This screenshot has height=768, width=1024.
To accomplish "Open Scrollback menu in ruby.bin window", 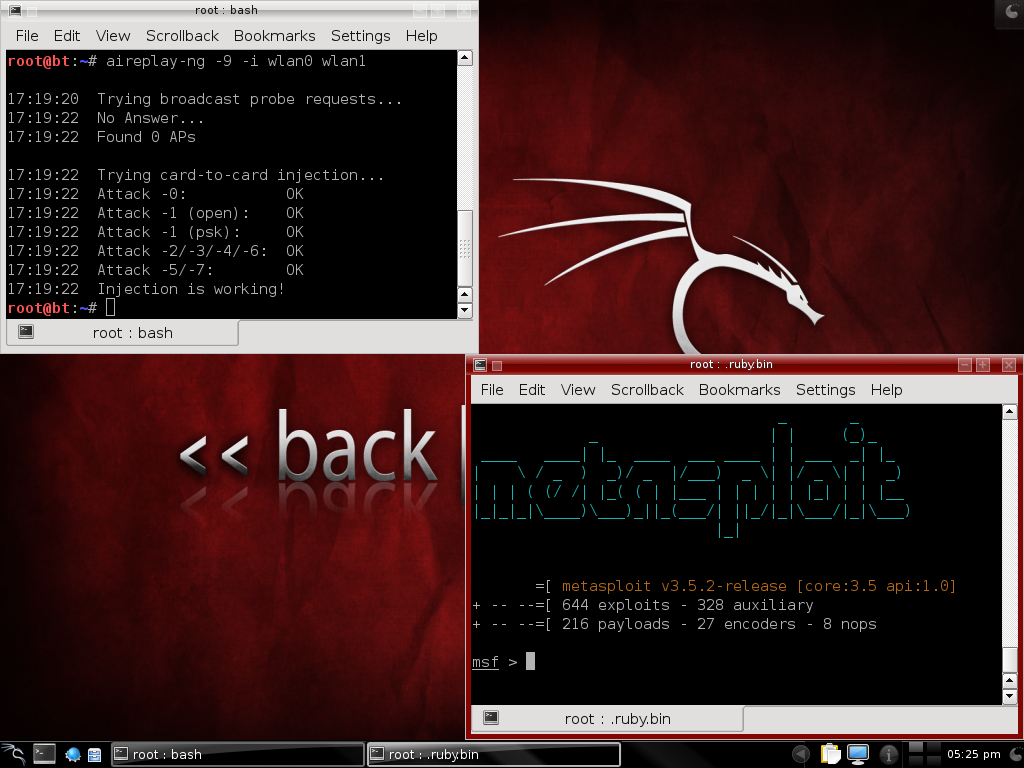I will pyautogui.click(x=647, y=390).
